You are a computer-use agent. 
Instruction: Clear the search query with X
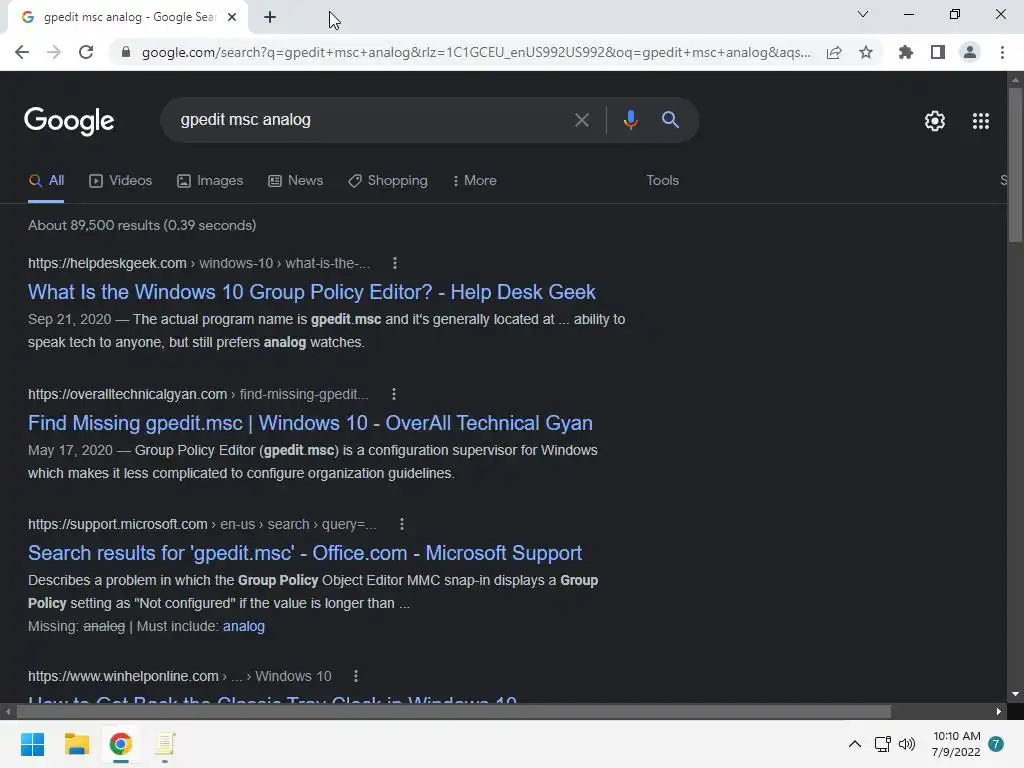(x=581, y=120)
